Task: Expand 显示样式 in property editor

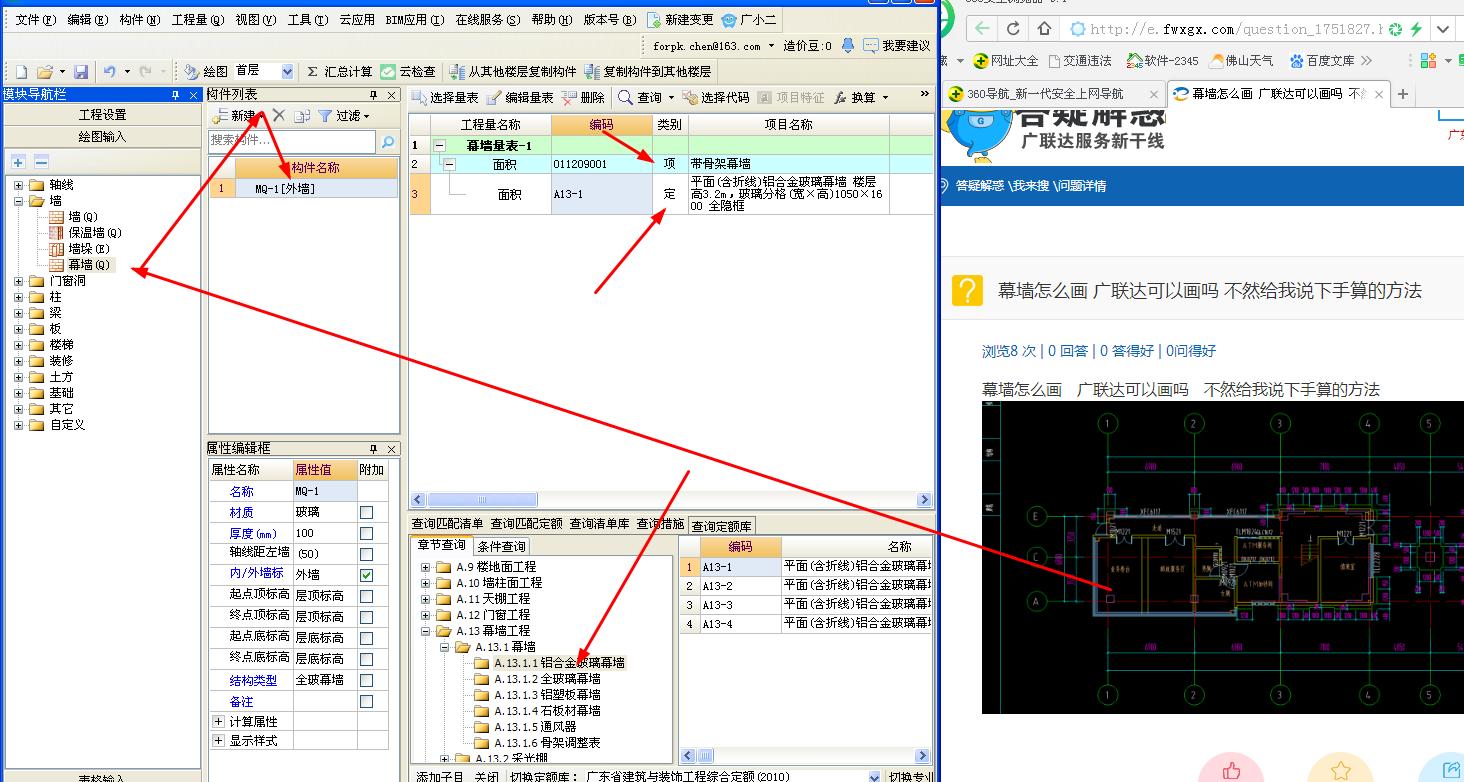Action: pyautogui.click(x=219, y=741)
